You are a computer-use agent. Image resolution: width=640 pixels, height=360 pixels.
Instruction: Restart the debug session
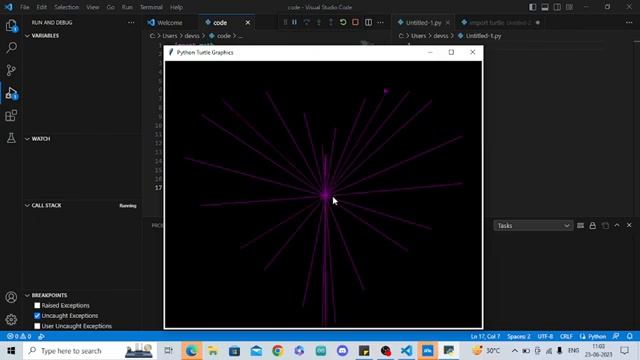[x=343, y=22]
